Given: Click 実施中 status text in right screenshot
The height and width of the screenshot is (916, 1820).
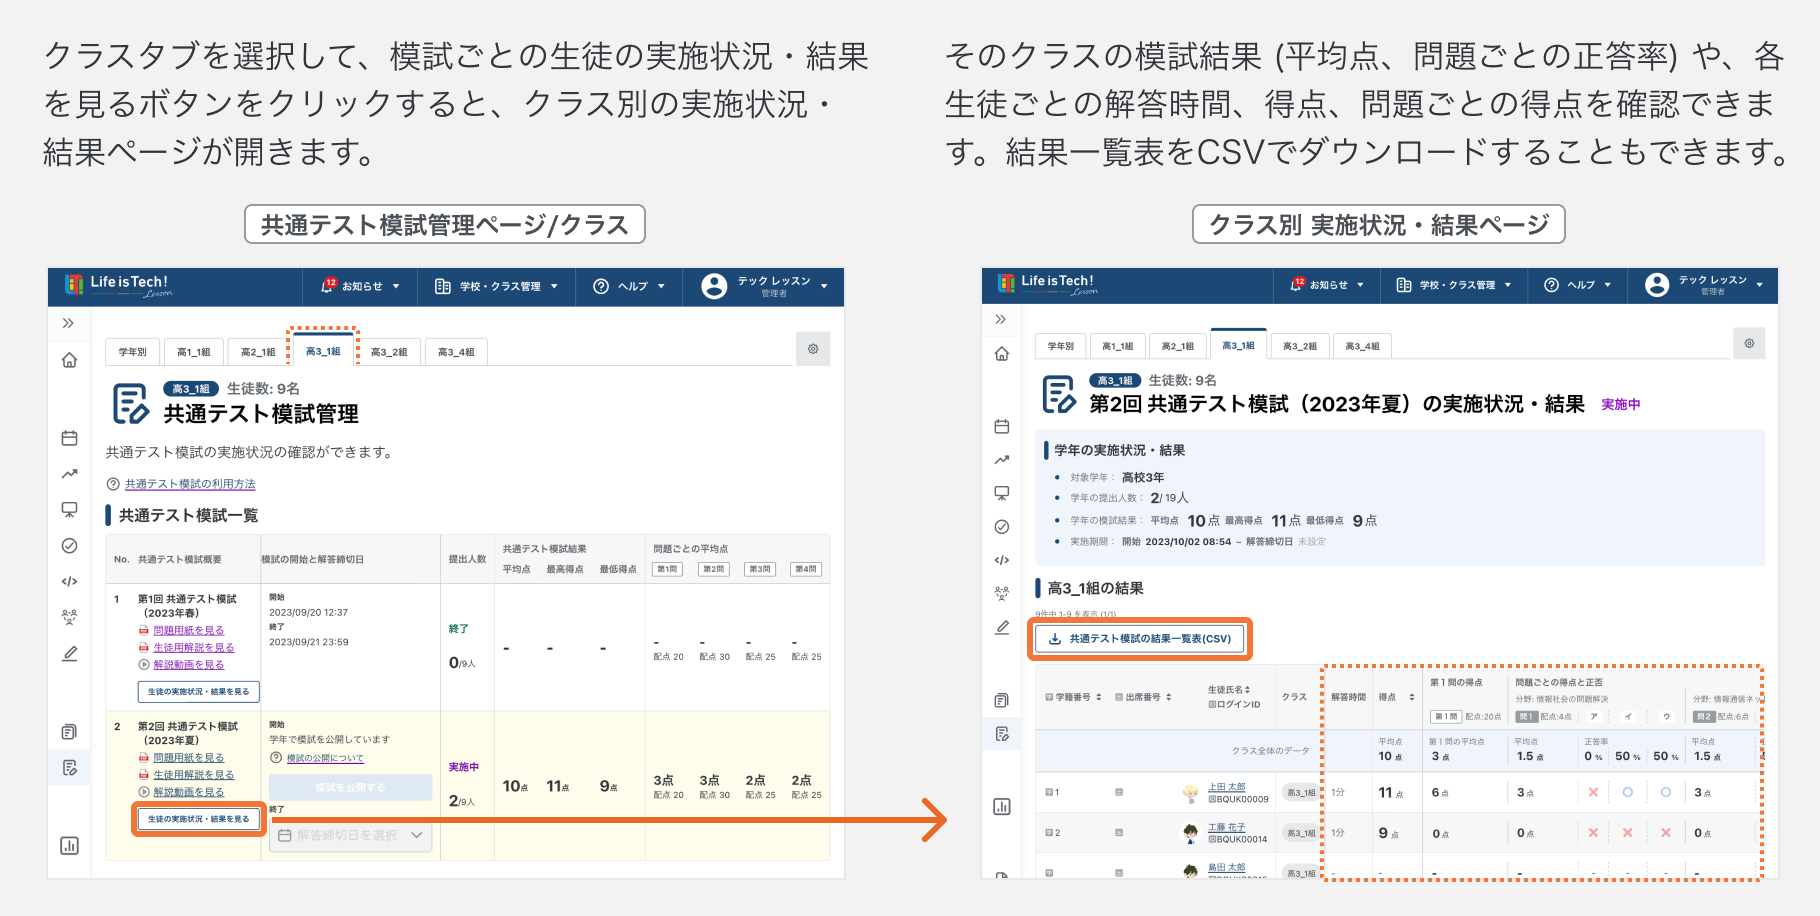Looking at the screenshot, I should coord(1620,404).
